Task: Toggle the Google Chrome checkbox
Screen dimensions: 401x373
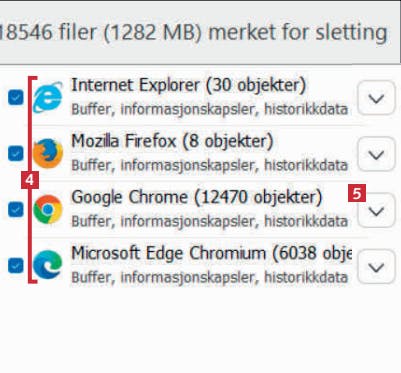Action: click(16, 209)
